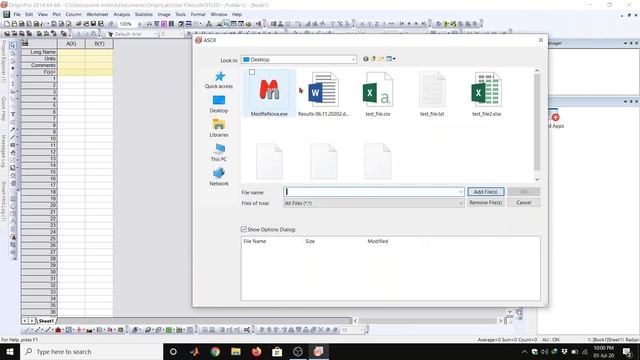Select the B(Y) column header
Image resolution: width=640 pixels, height=360 pixels.
tap(99, 44)
